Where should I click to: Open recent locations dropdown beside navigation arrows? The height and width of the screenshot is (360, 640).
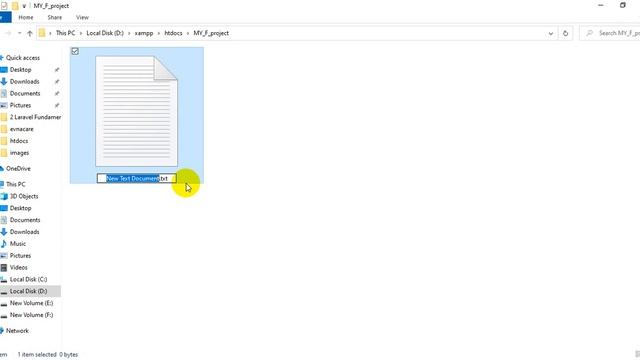click(20, 33)
